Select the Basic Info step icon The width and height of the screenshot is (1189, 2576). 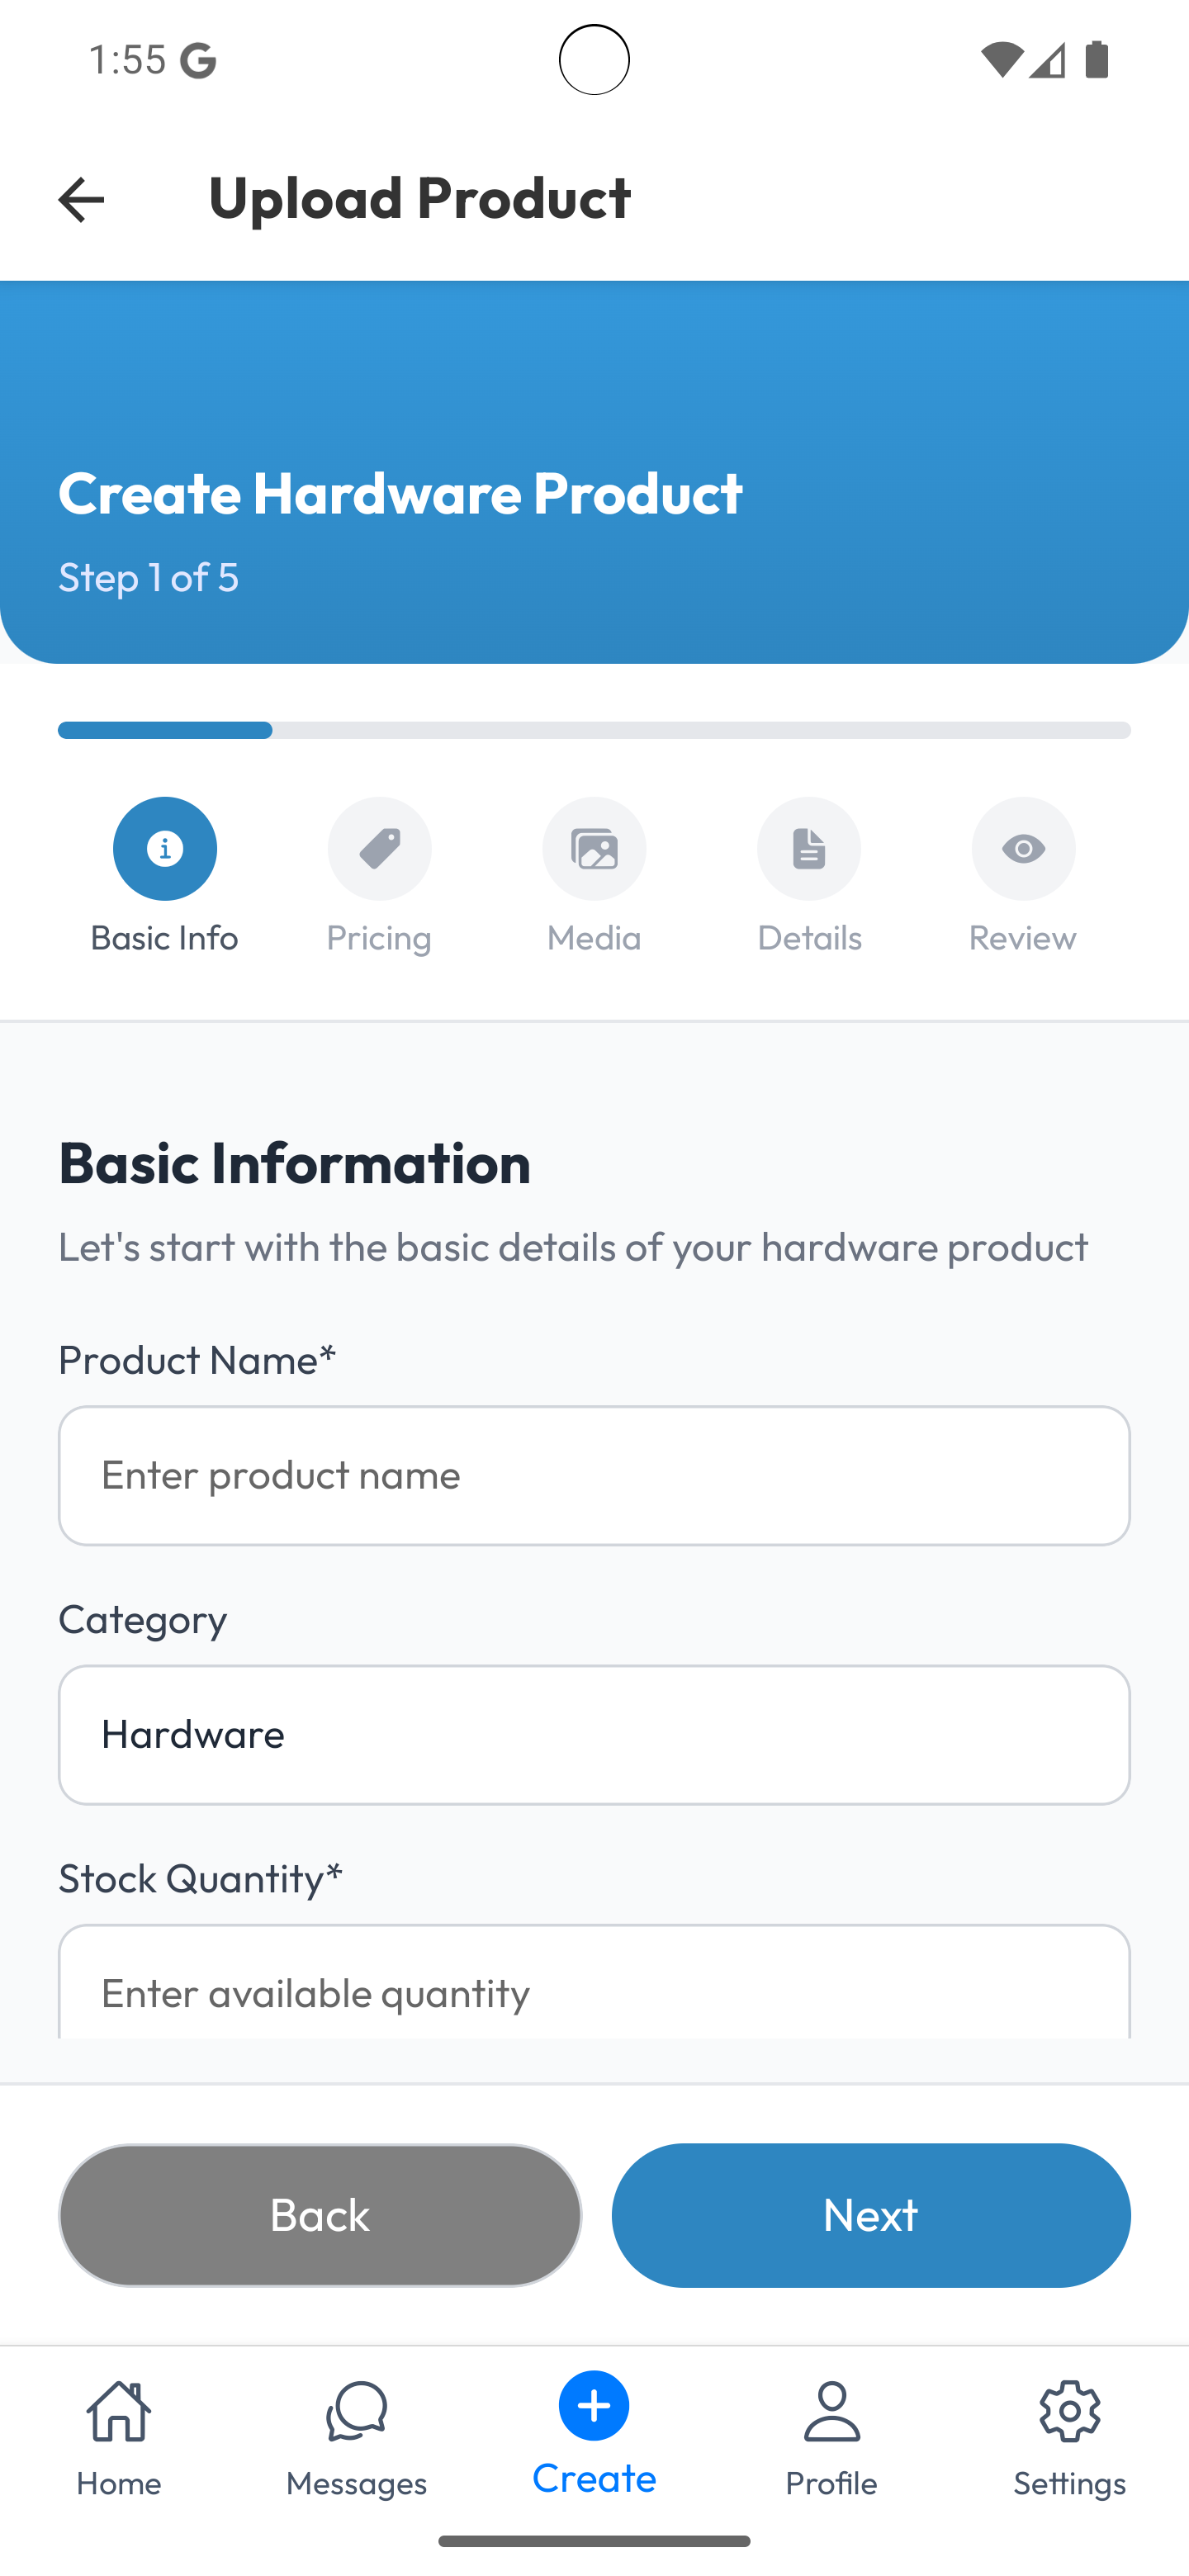click(x=165, y=849)
